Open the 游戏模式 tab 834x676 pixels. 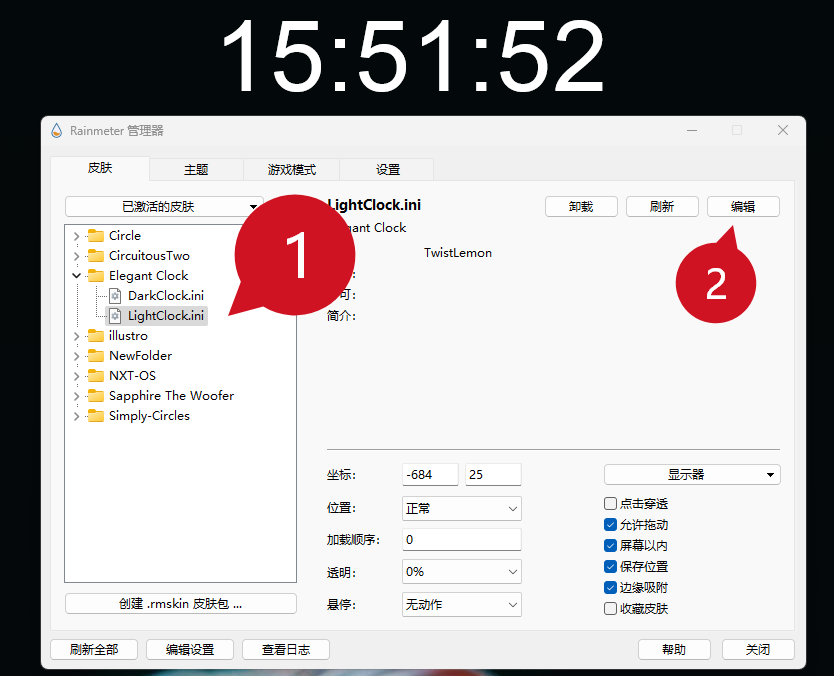291,170
